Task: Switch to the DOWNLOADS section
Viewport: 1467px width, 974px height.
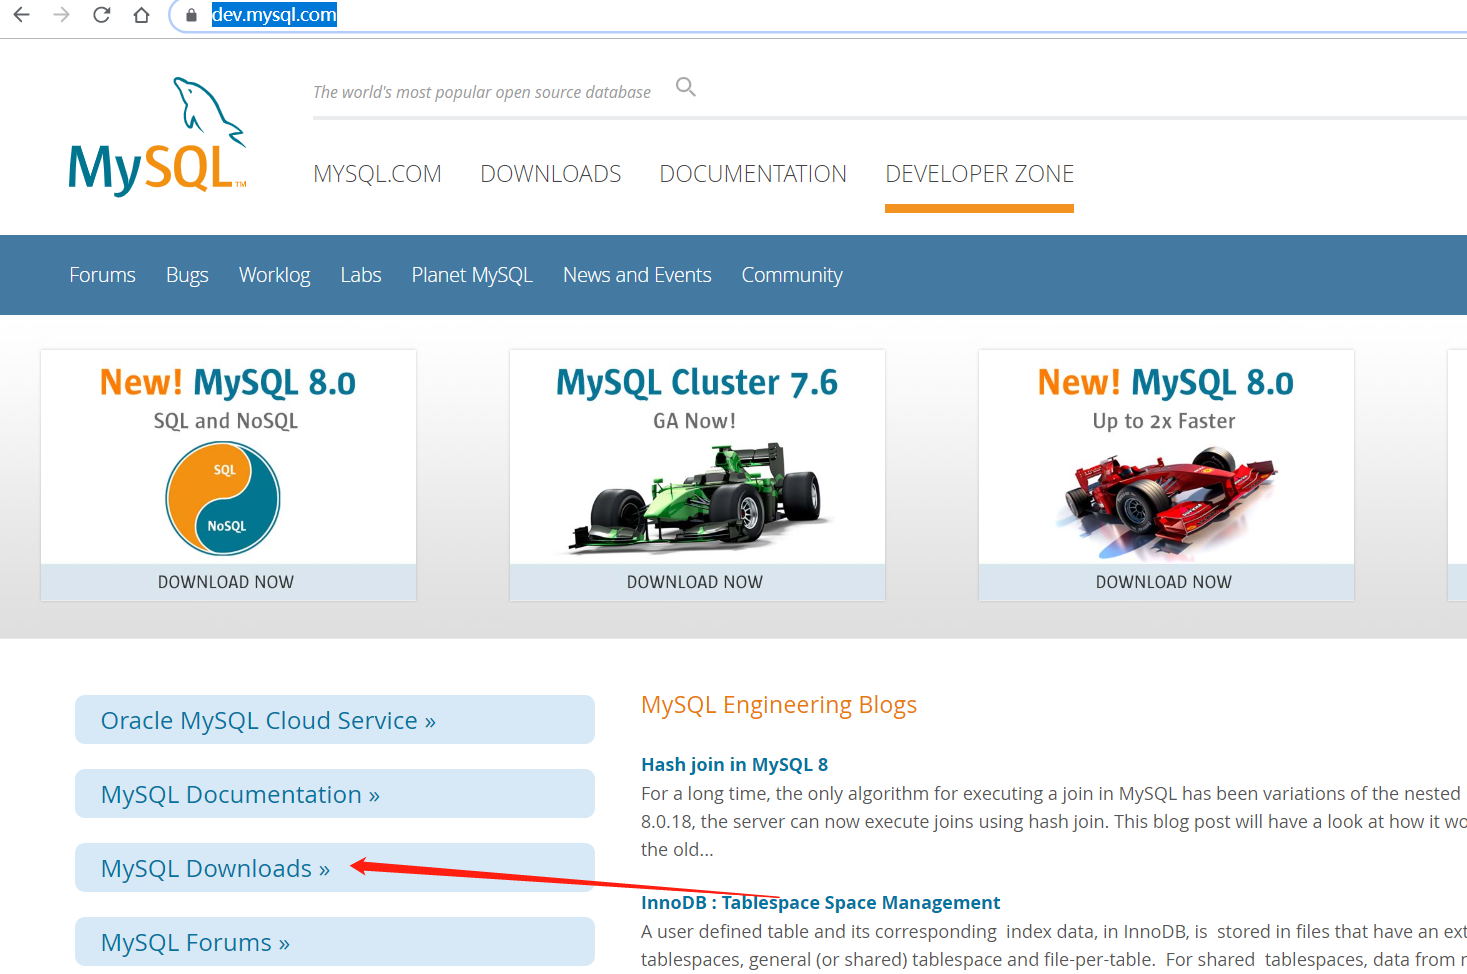Action: (x=550, y=173)
